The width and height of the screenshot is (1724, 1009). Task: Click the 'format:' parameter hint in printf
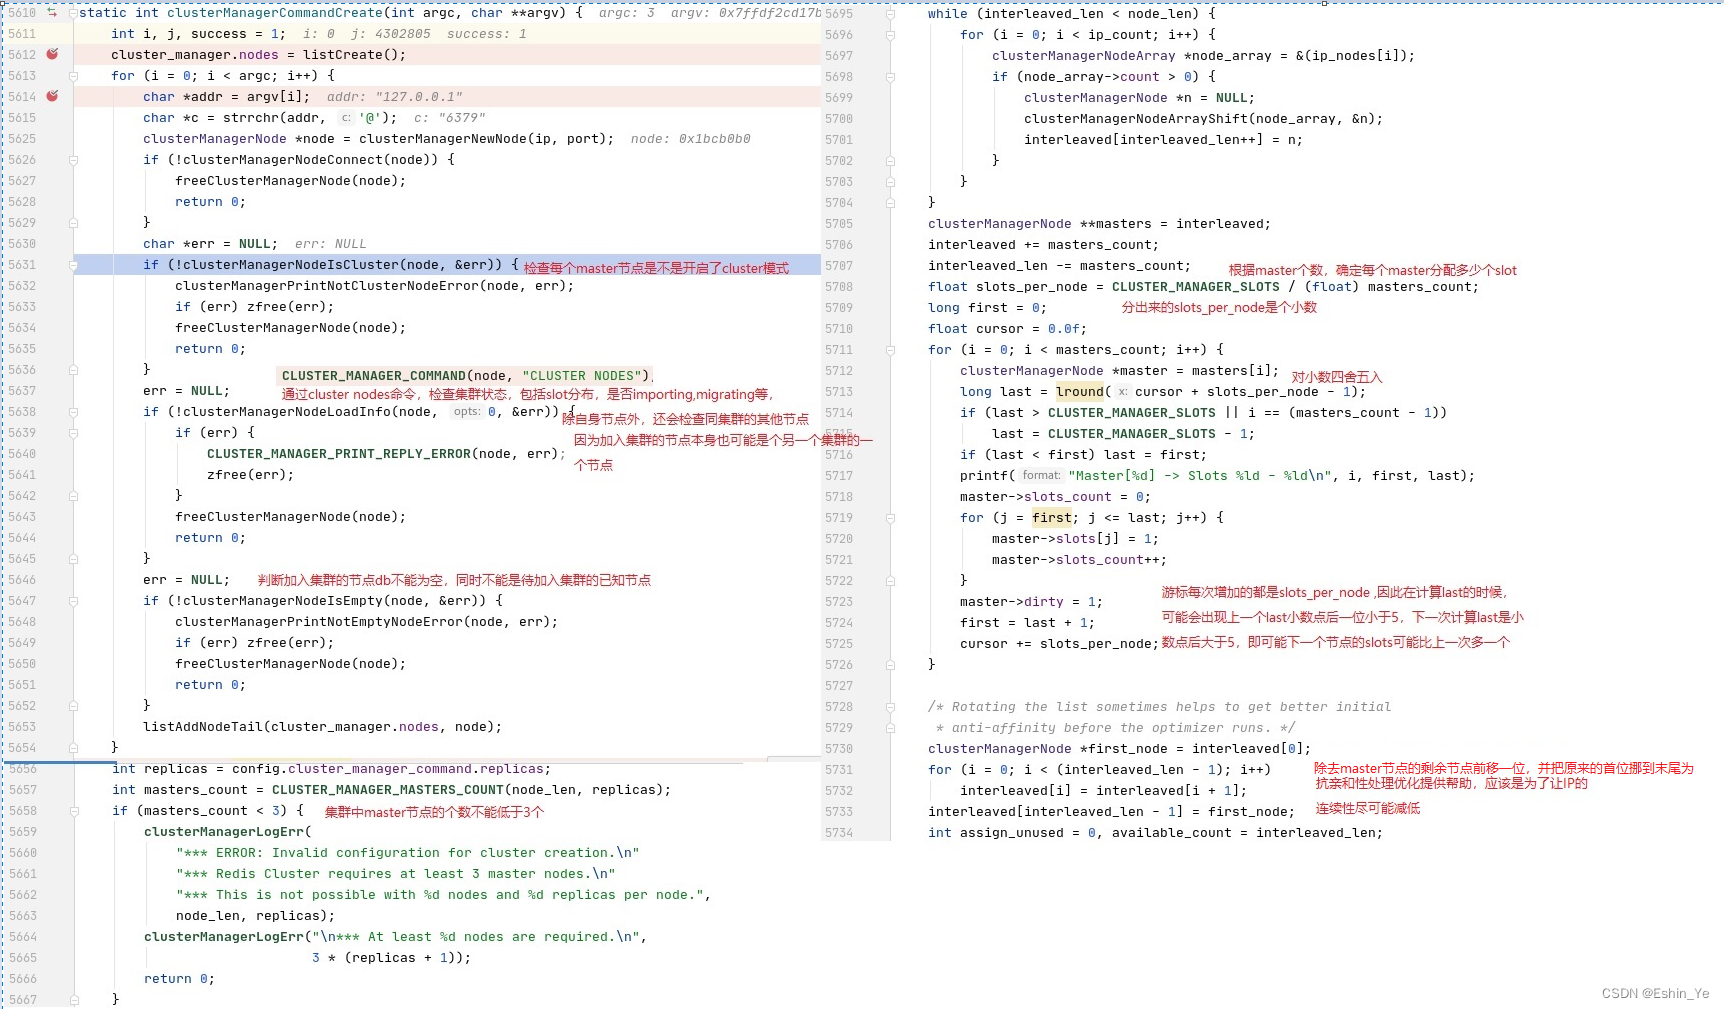point(1041,476)
